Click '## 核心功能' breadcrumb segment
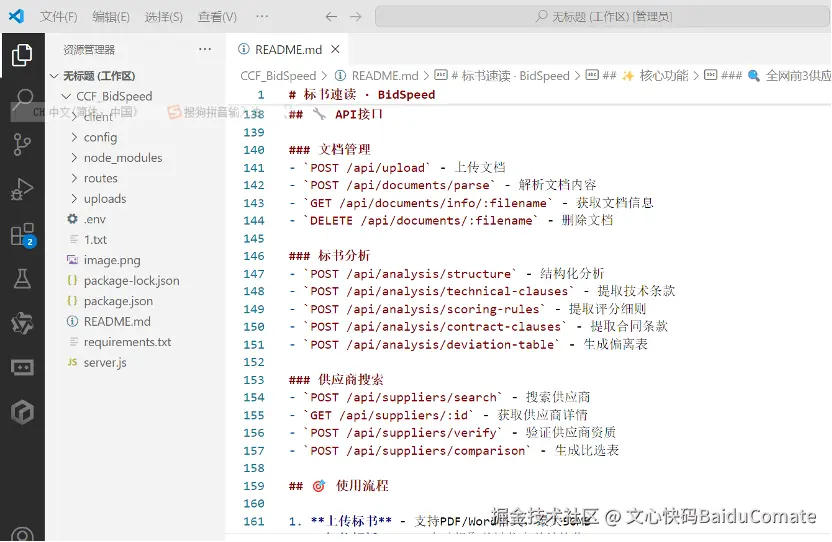 click(x=645, y=76)
